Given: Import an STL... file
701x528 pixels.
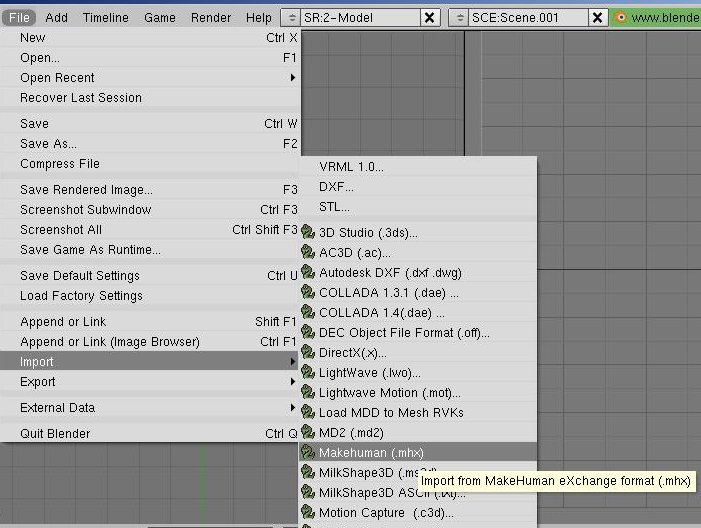Looking at the screenshot, I should 418,207.
